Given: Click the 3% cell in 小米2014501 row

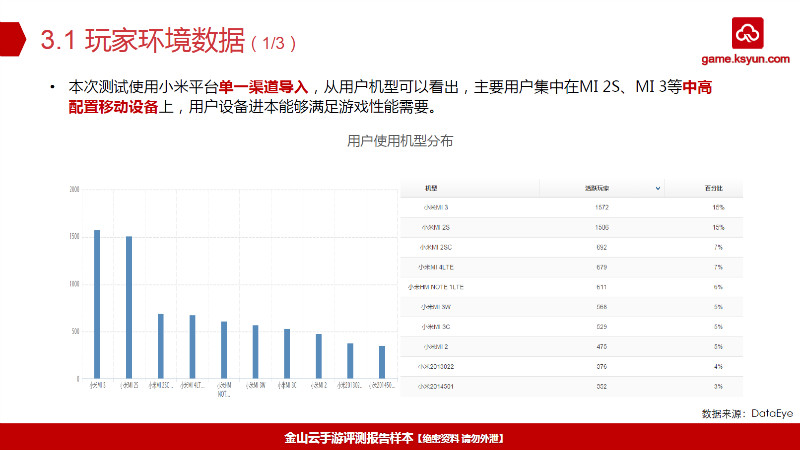Looking at the screenshot, I should point(718,387).
